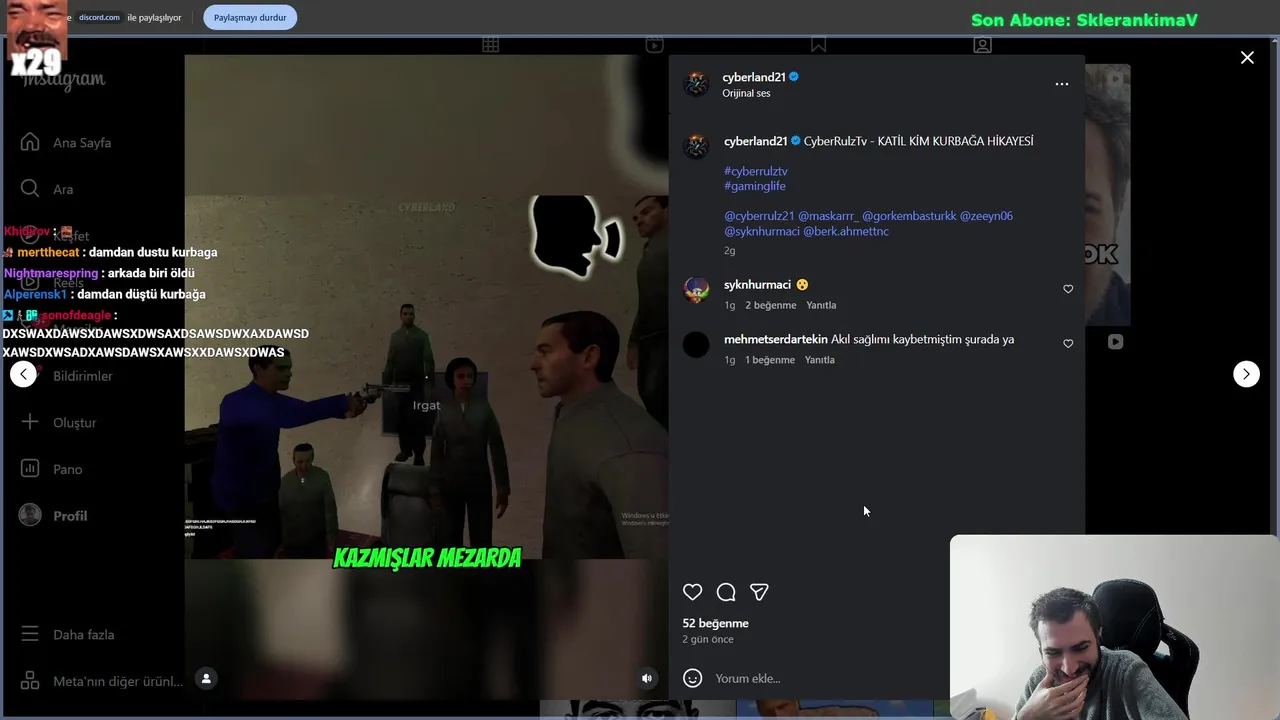The image size is (1280, 720).
Task: Open the Profil avatar in sidebar
Action: point(30,515)
